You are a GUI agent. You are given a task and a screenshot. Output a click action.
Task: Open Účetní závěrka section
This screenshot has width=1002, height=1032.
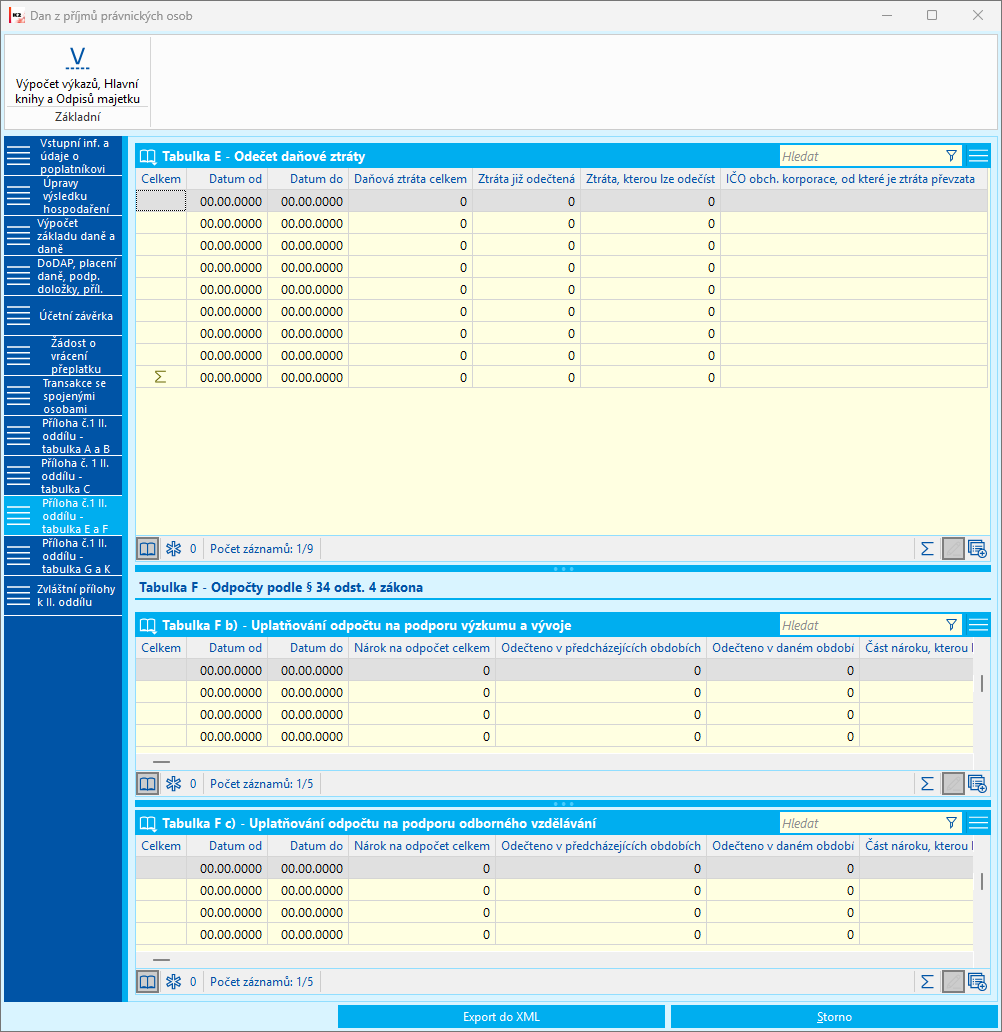pyautogui.click(x=63, y=316)
